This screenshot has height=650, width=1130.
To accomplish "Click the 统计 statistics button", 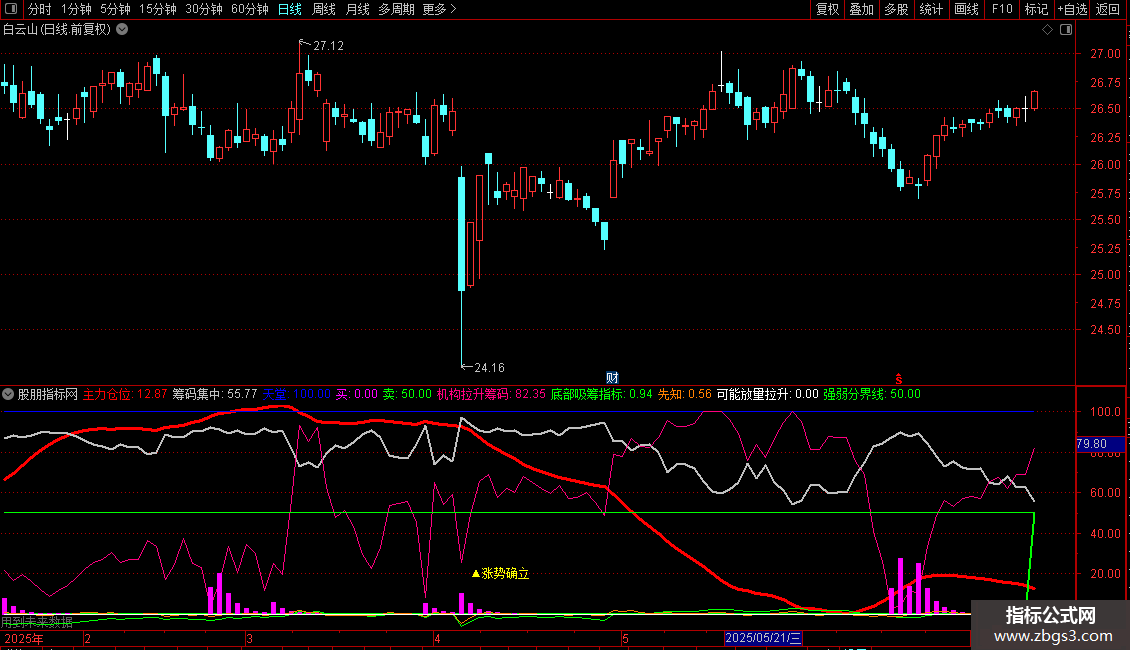I will click(x=931, y=9).
